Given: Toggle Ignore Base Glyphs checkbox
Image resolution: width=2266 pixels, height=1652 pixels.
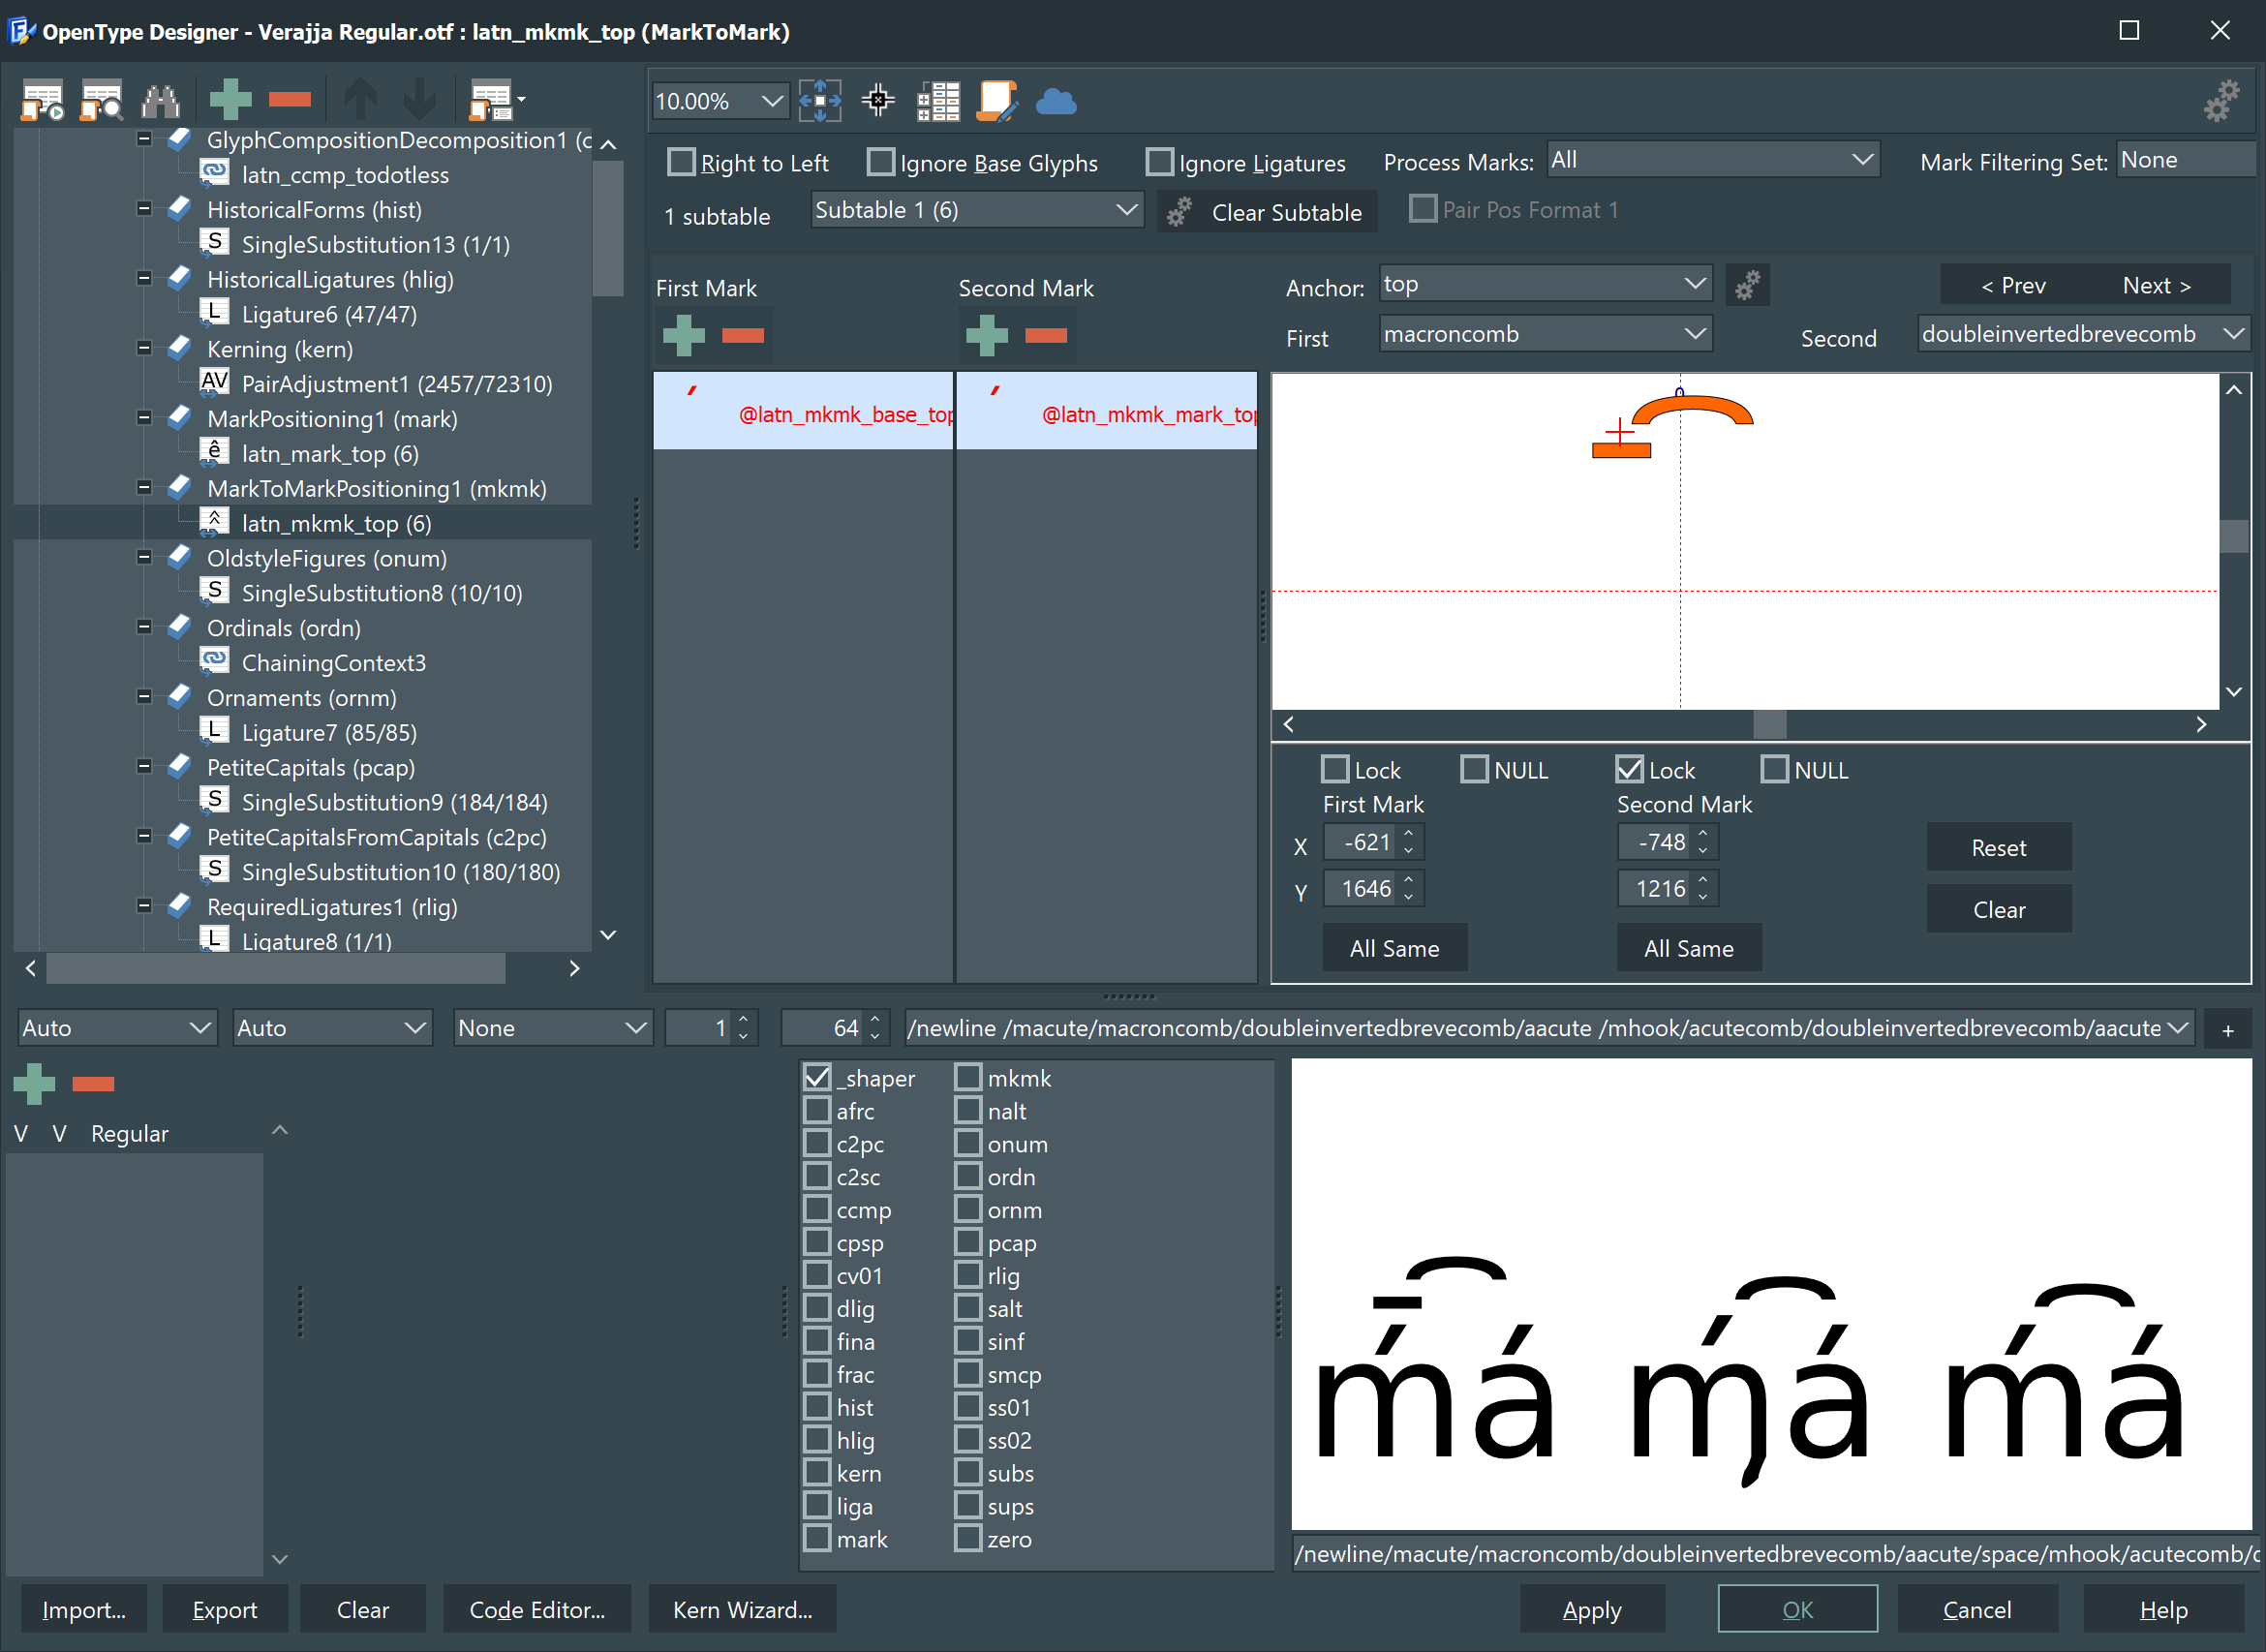Looking at the screenshot, I should tap(881, 162).
